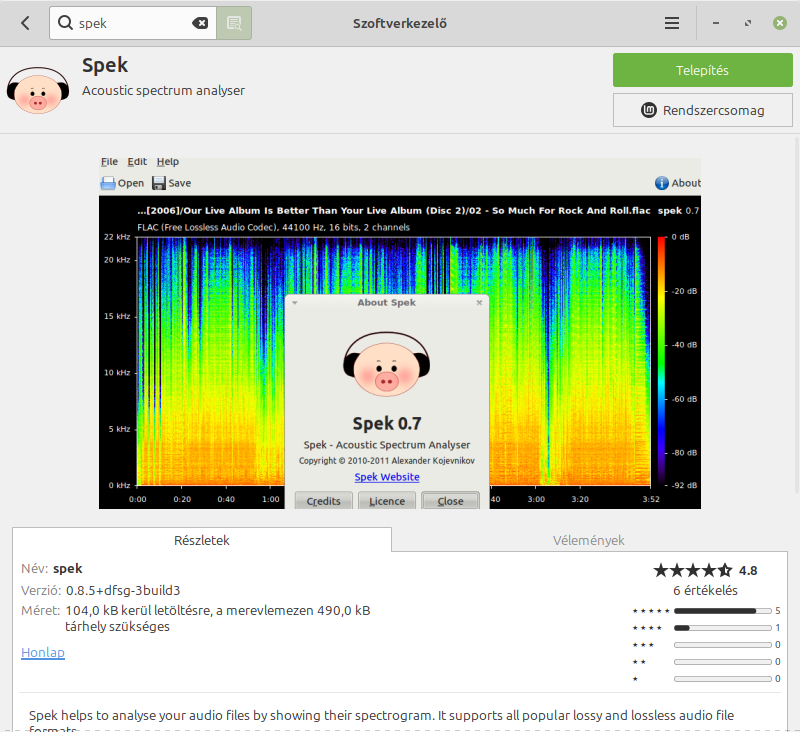
Task: Restore the window size with maximize button
Action: (x=748, y=23)
